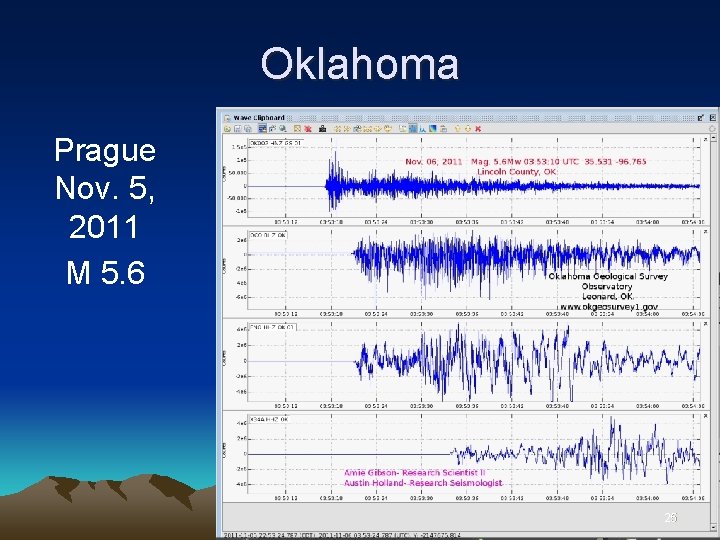The width and height of the screenshot is (720, 540).
Task: Close the third waveform panel
Action: [x=705, y=324]
